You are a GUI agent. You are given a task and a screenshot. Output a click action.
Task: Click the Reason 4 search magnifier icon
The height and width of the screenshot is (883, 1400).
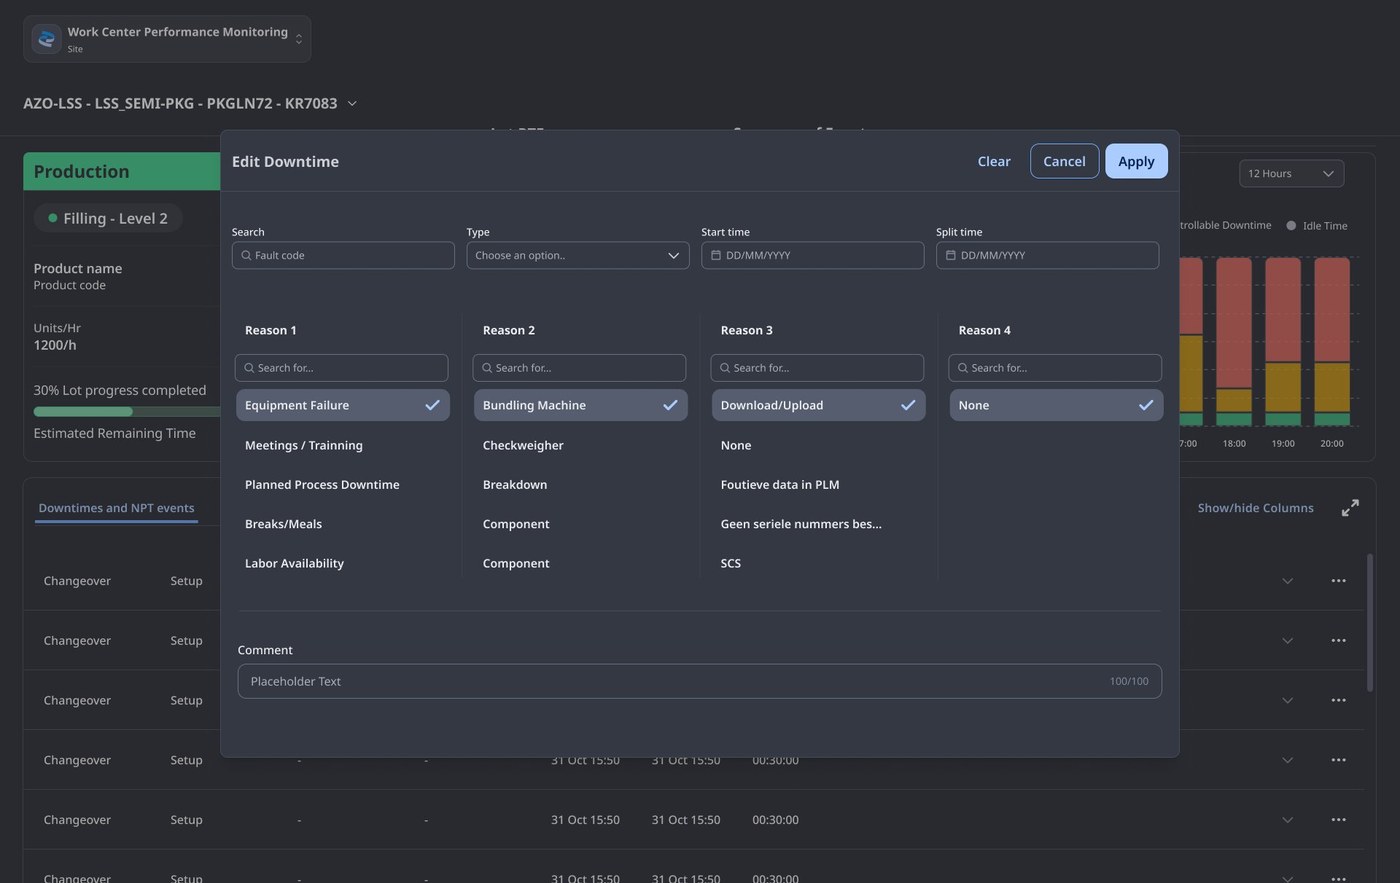(x=963, y=368)
